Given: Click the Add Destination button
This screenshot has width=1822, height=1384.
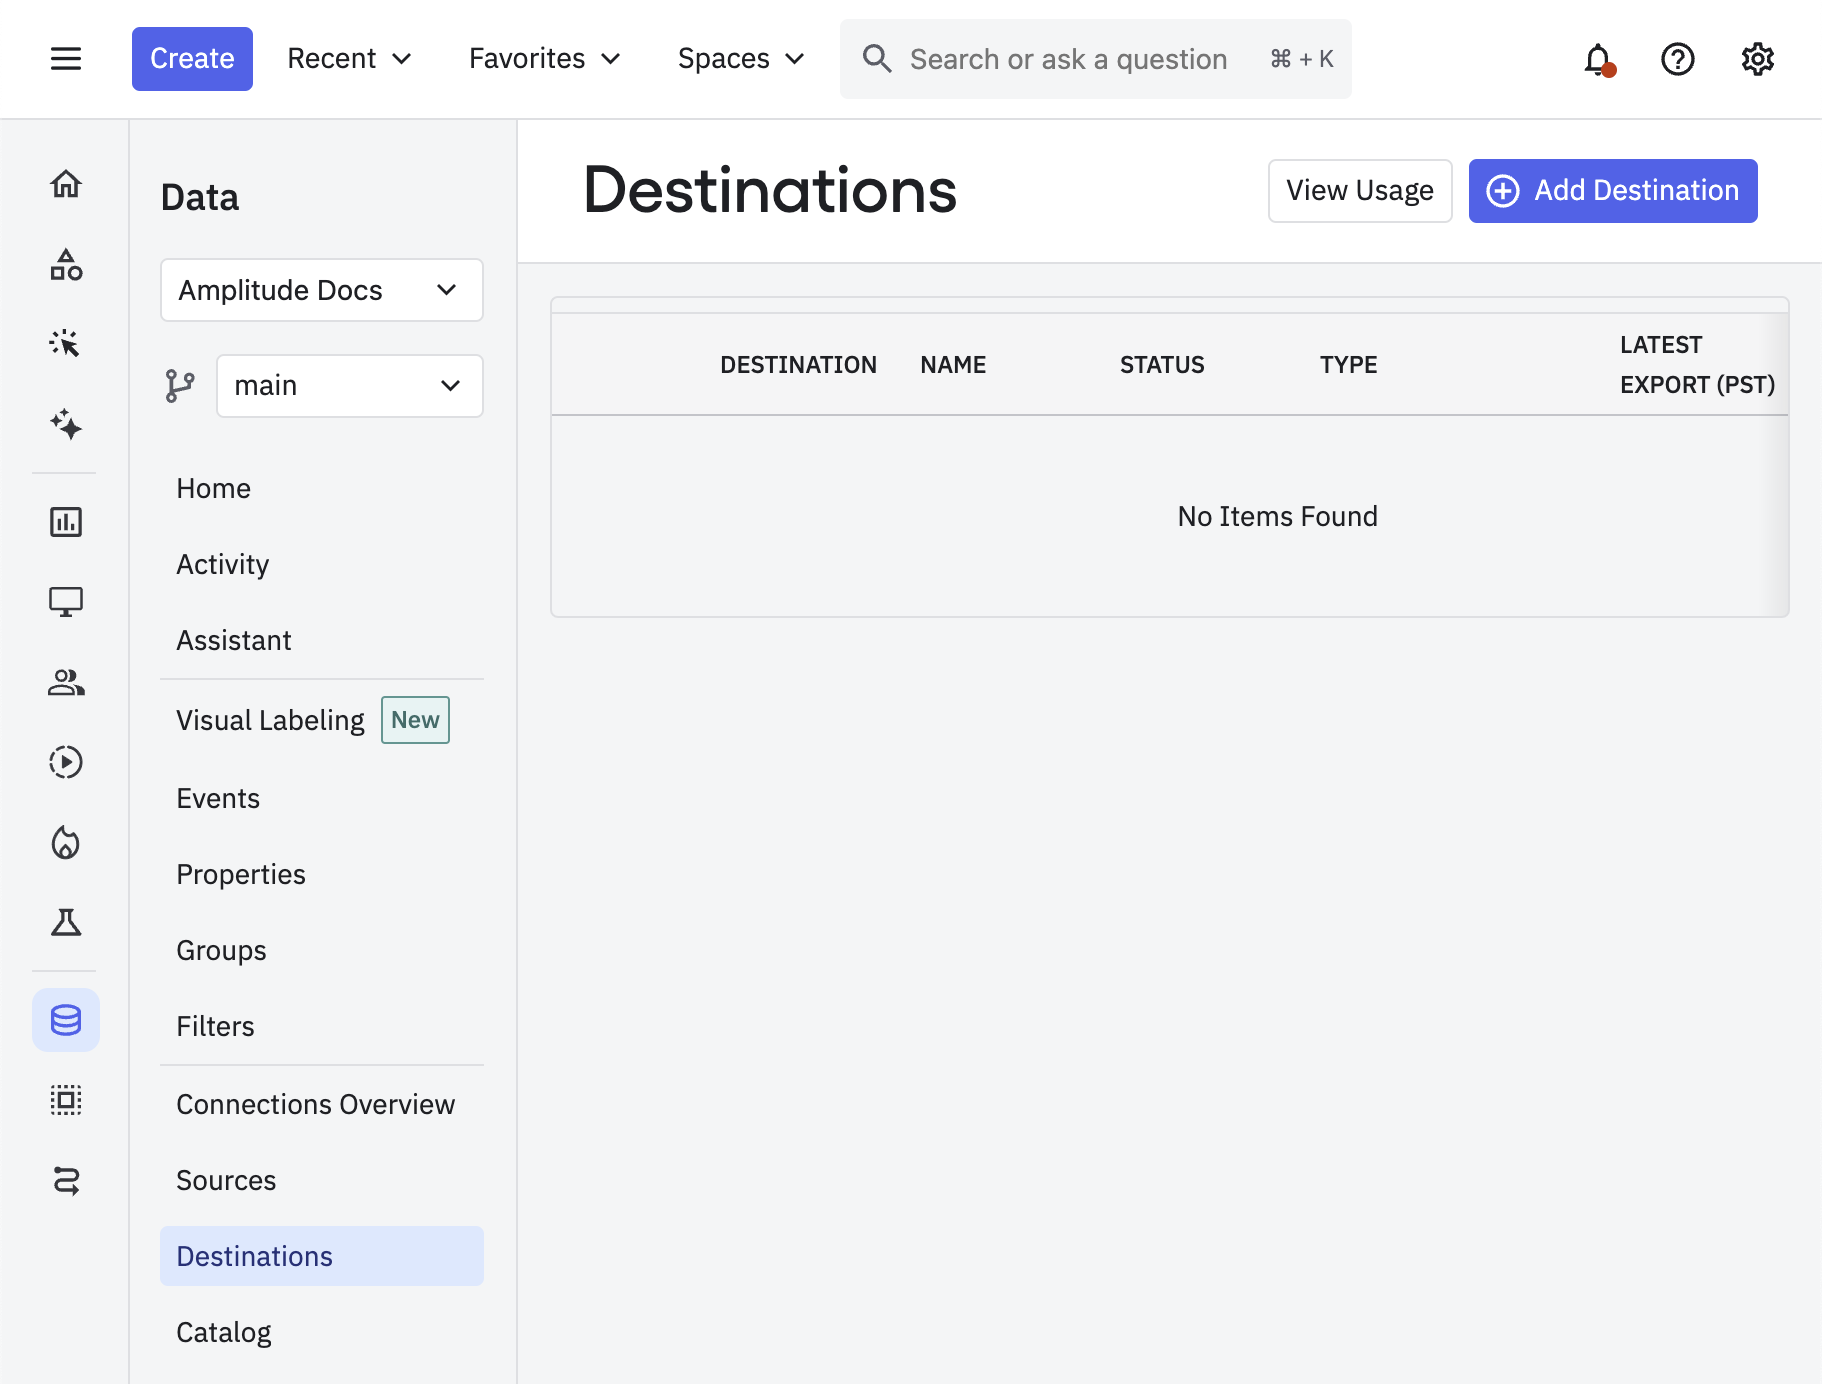Looking at the screenshot, I should click(1612, 191).
